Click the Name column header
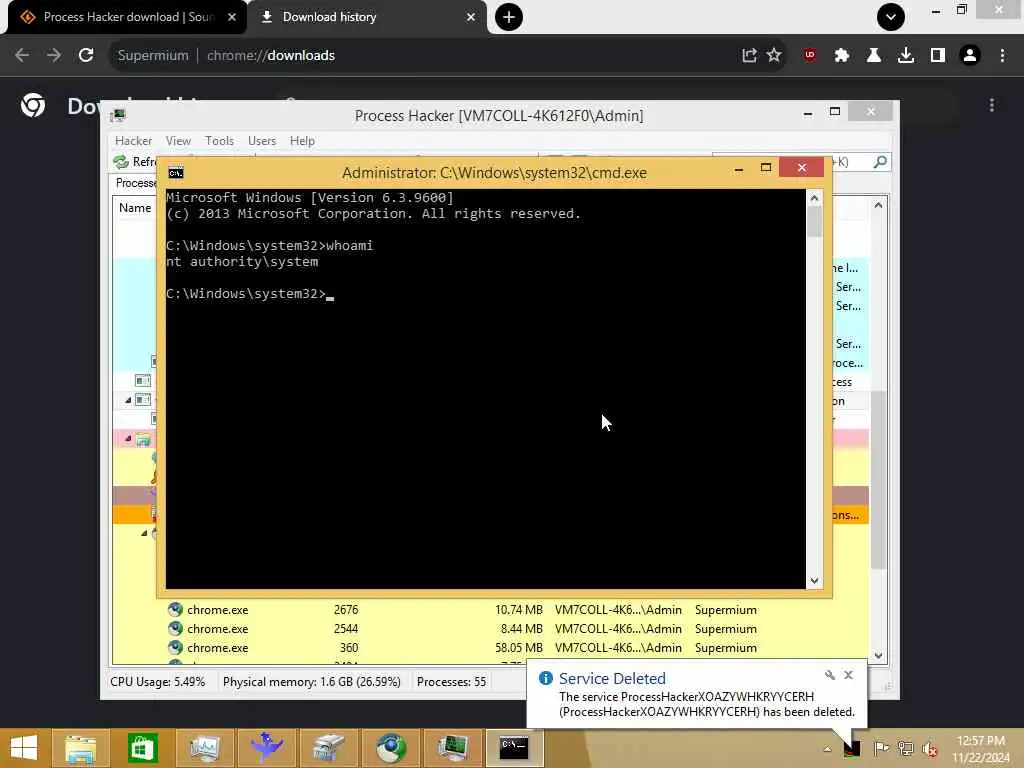 coord(135,208)
